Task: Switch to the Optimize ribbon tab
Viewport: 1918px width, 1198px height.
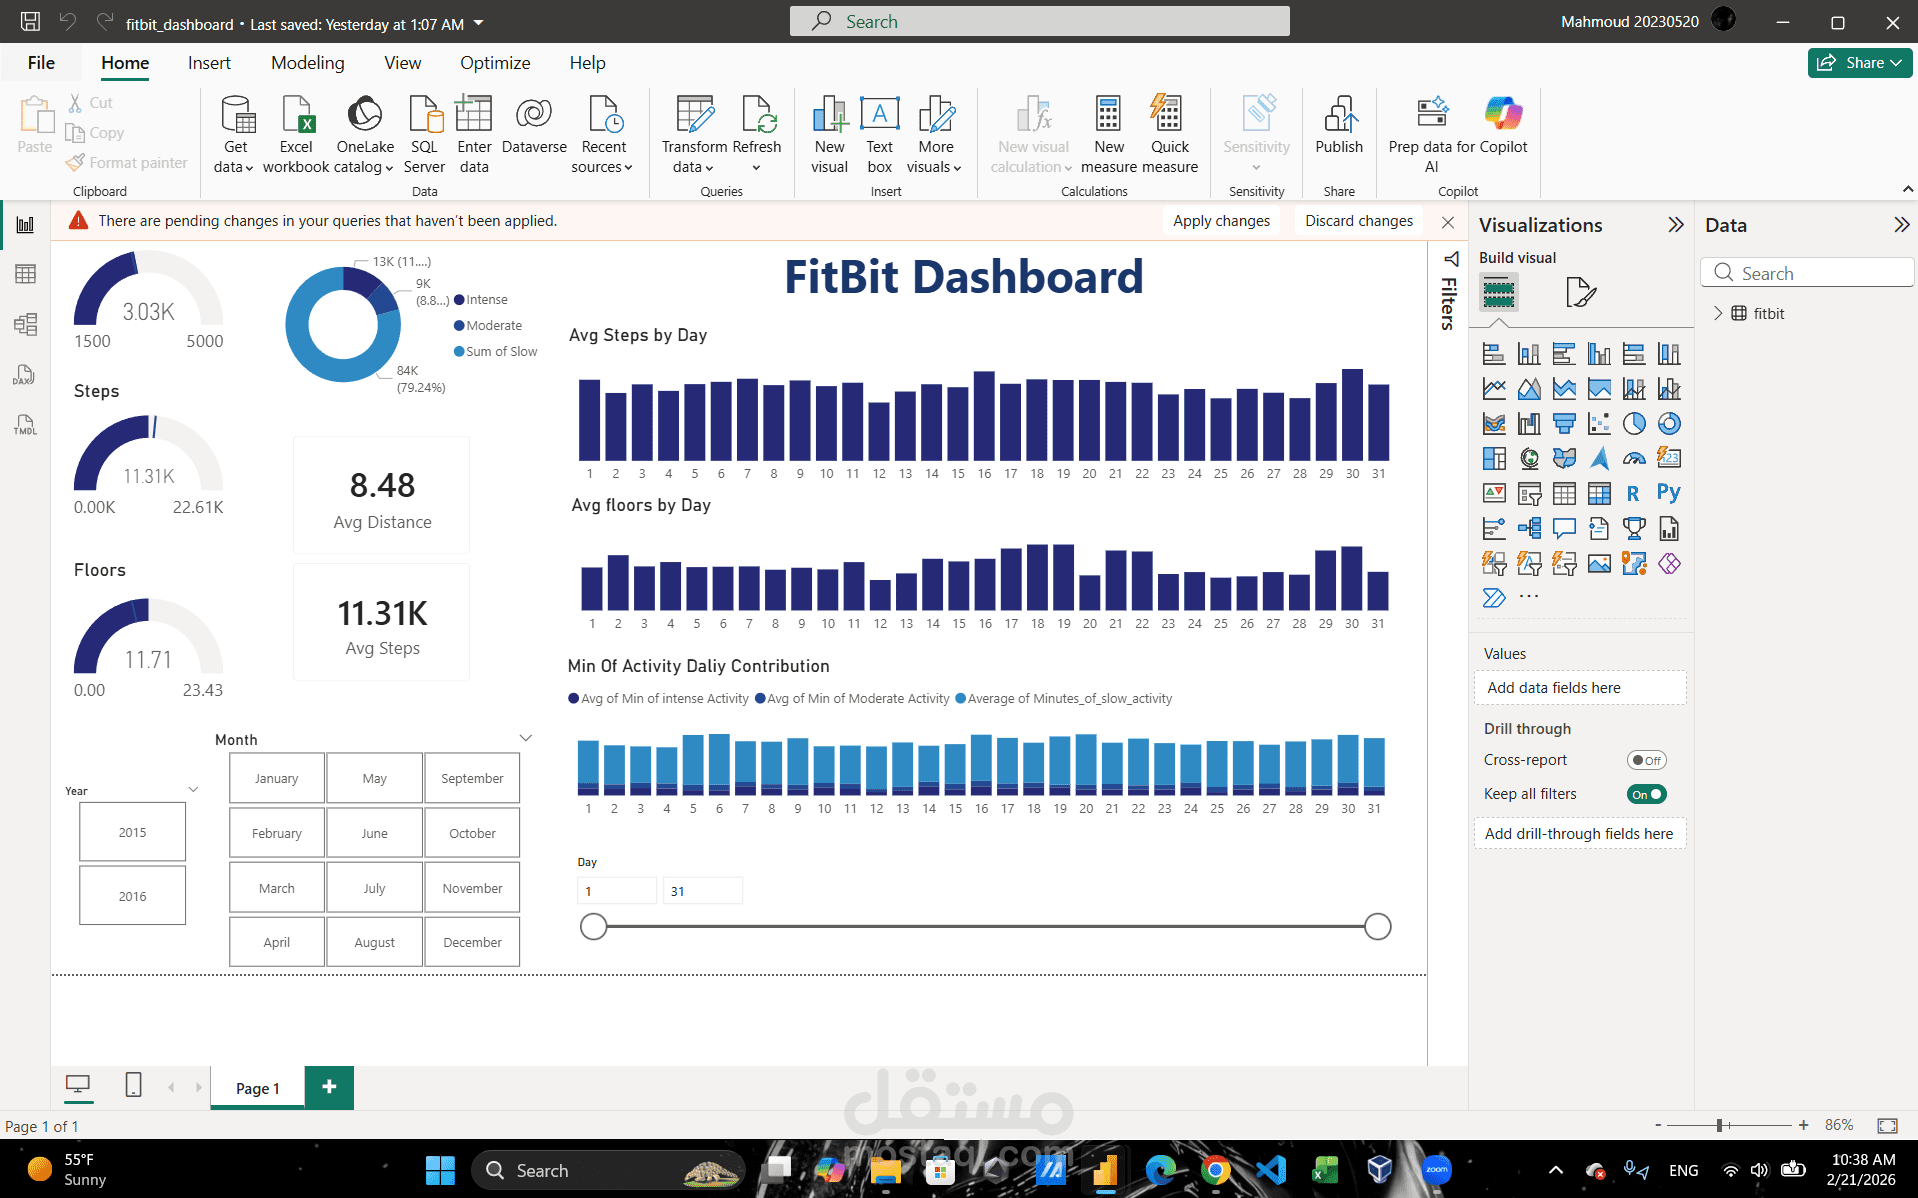Action: coord(495,63)
